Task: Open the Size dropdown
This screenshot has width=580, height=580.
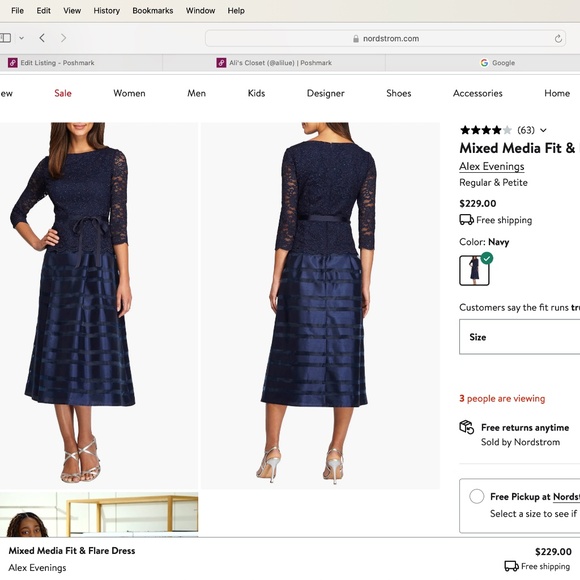Action: [x=519, y=337]
